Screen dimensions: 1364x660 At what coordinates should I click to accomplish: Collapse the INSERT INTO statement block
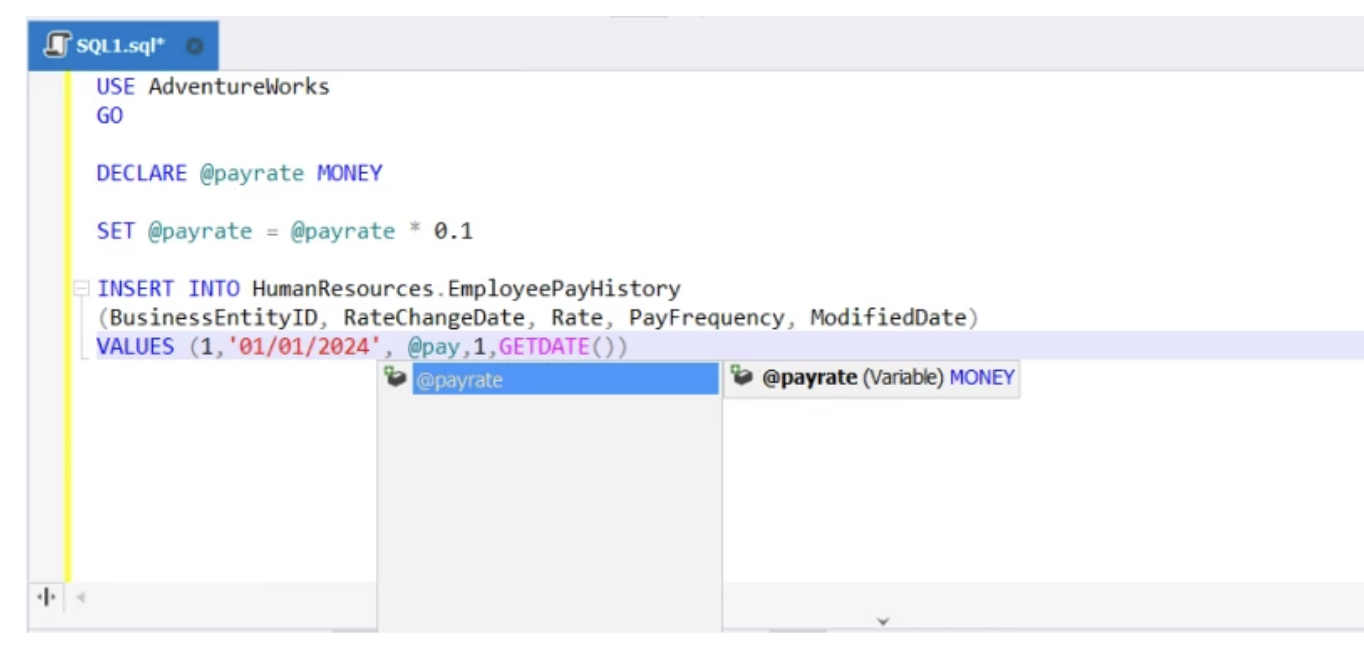pyautogui.click(x=80, y=289)
